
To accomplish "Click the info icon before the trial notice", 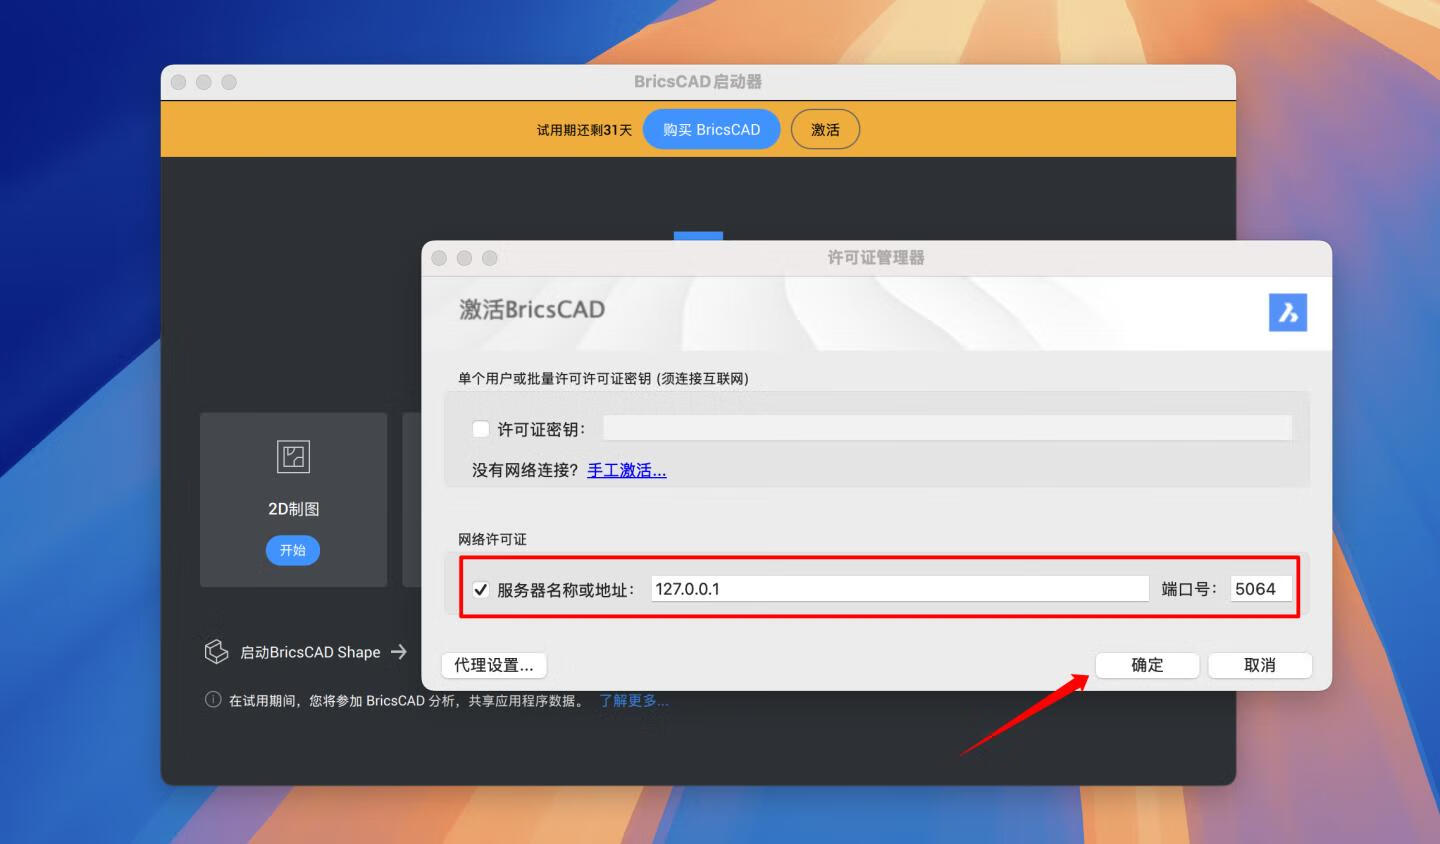I will tap(210, 701).
